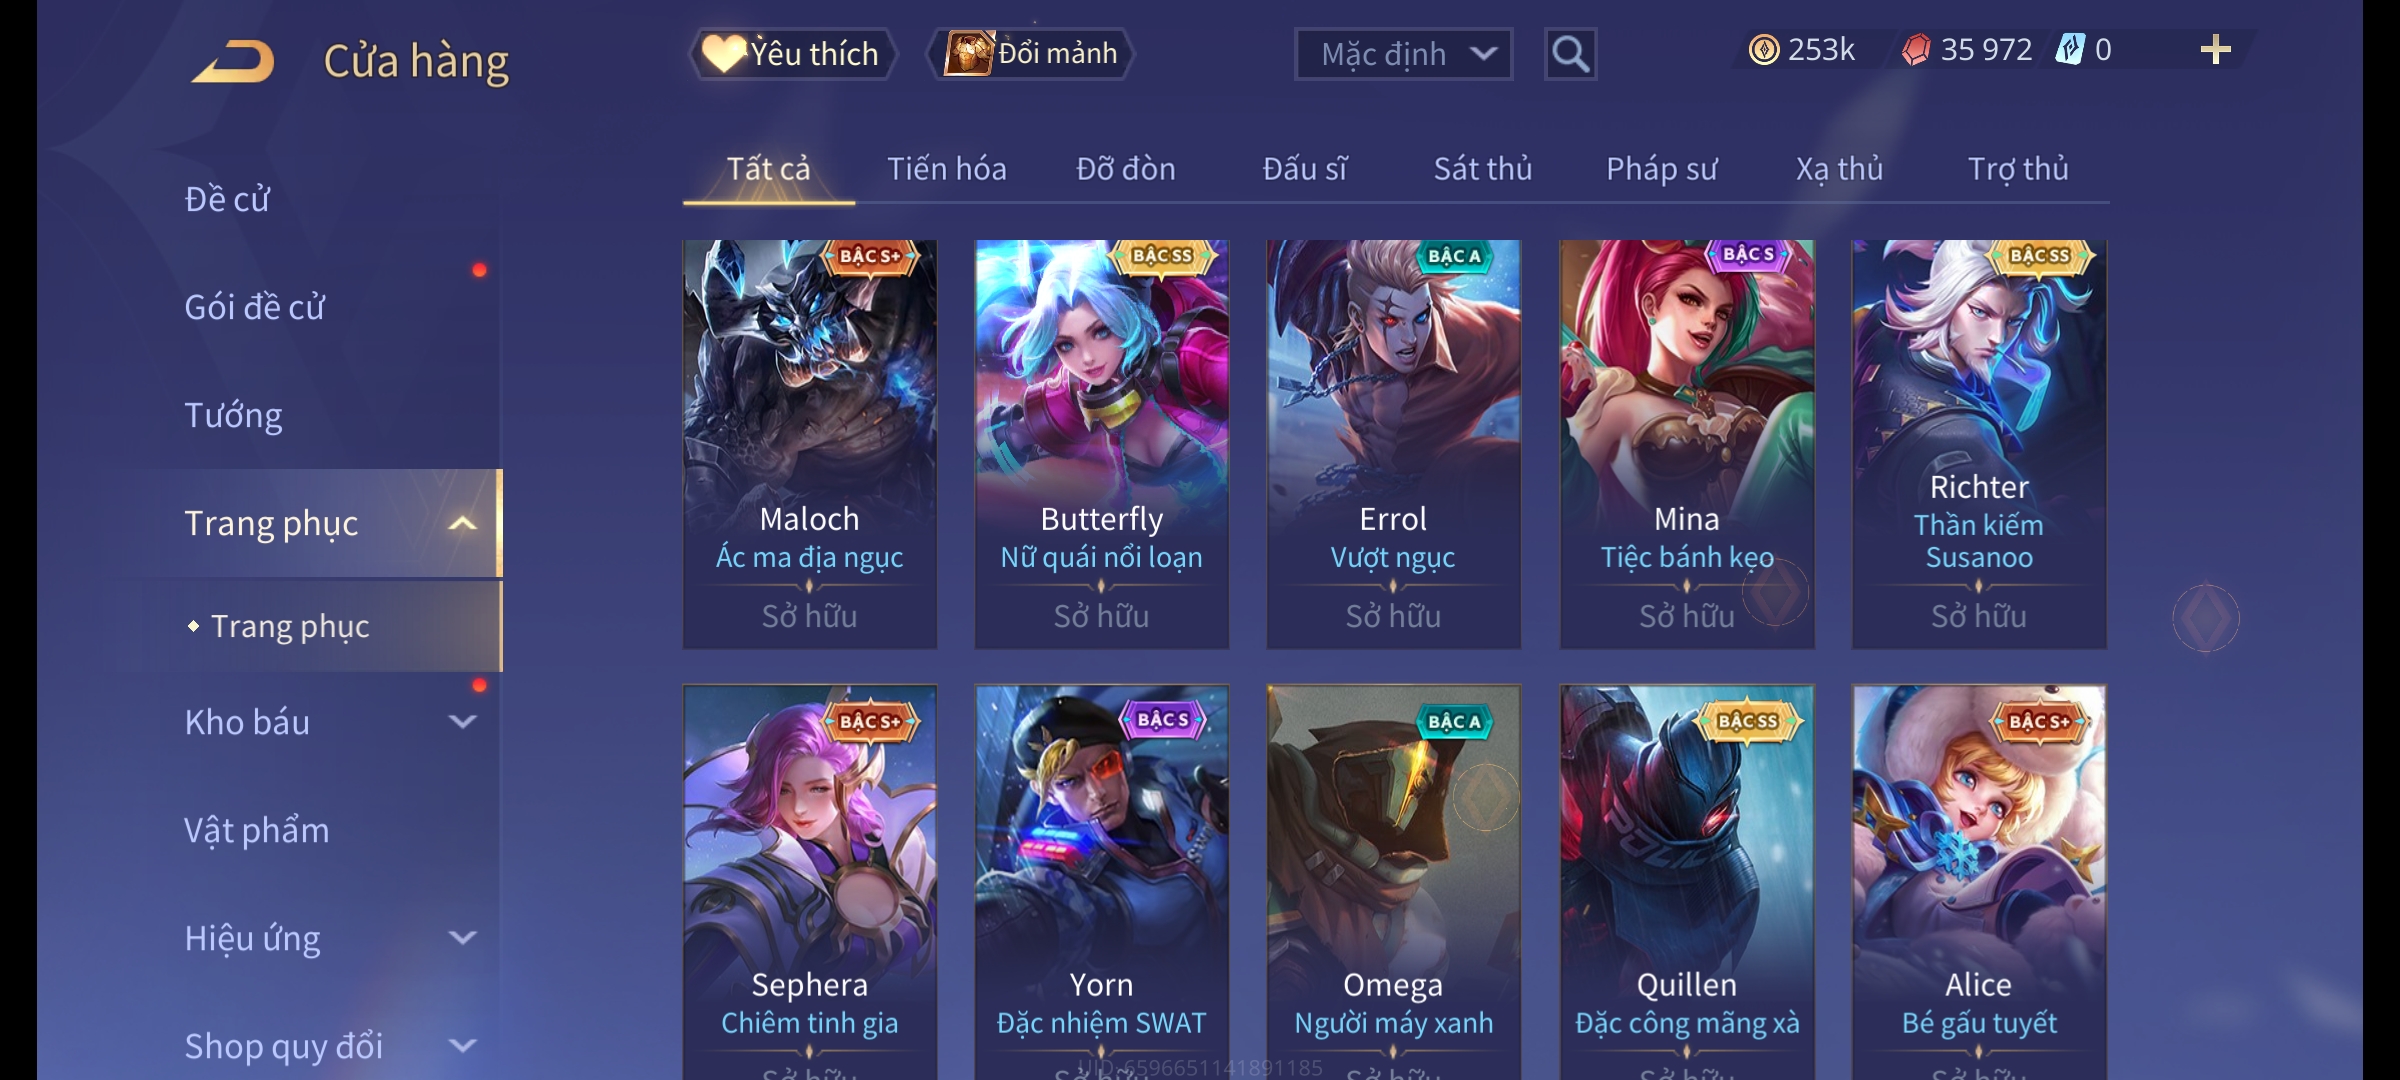Tap the plus icon to add currency
The image size is (2400, 1080).
point(2216,50)
